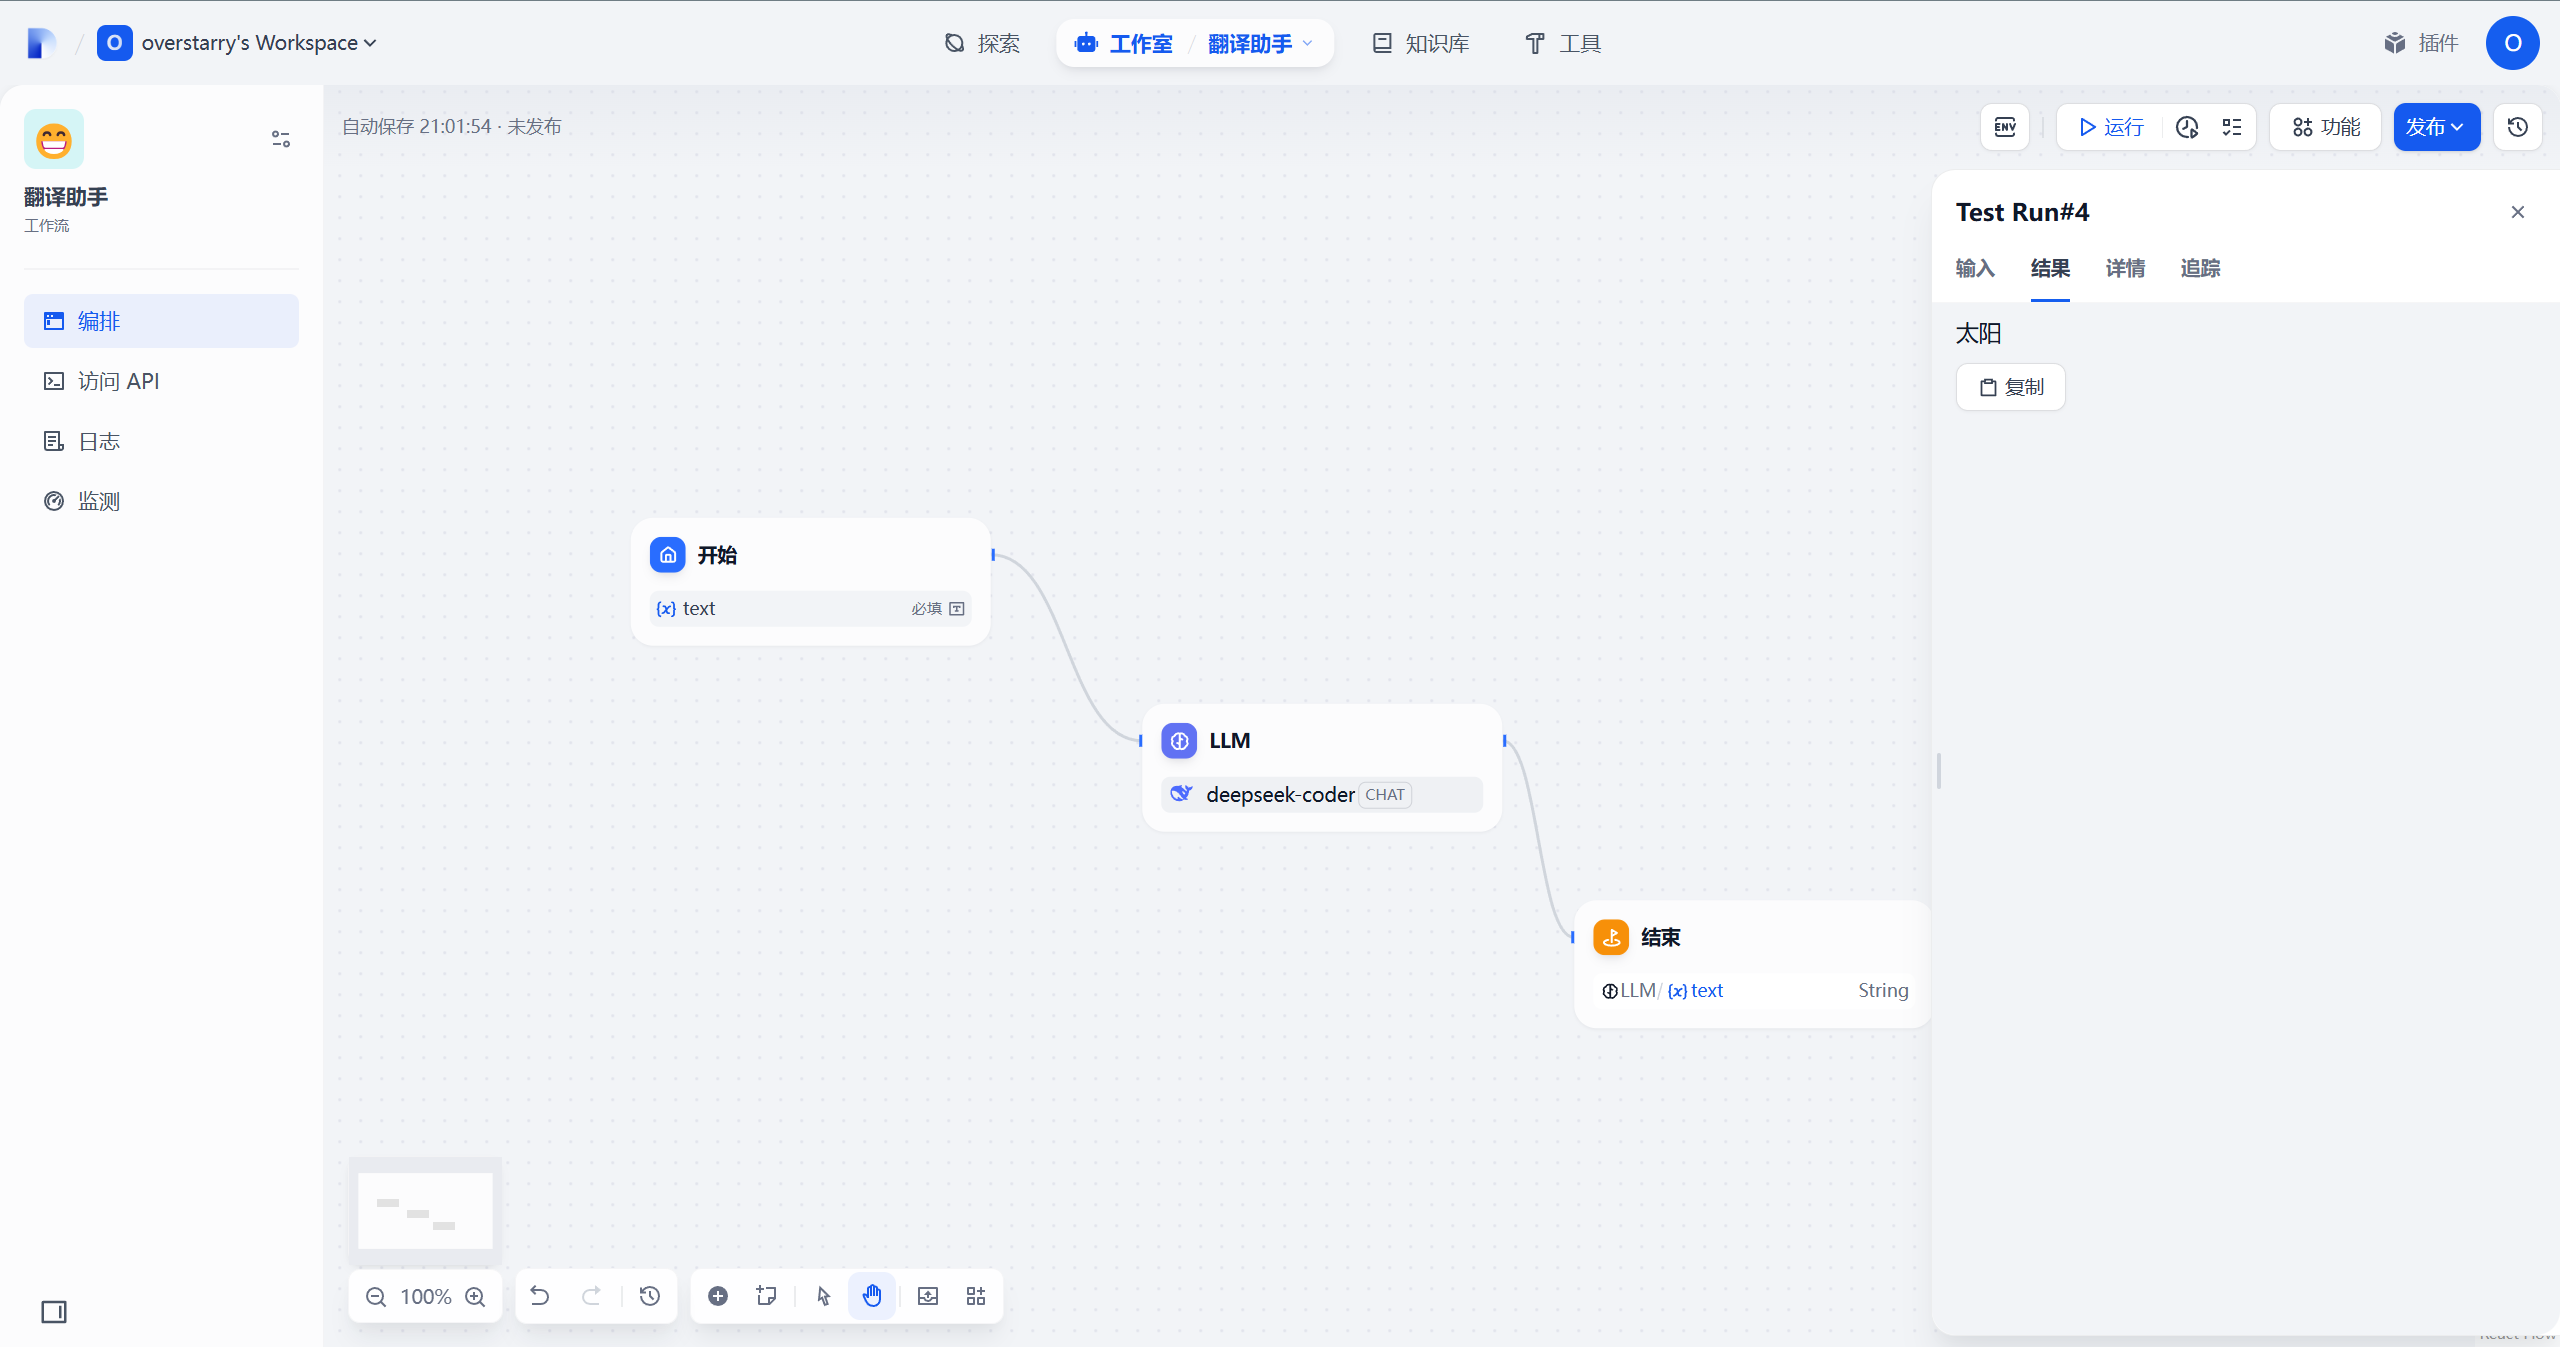Open version history icon in top toolbar
This screenshot has width=2560, height=1347.
[2518, 127]
